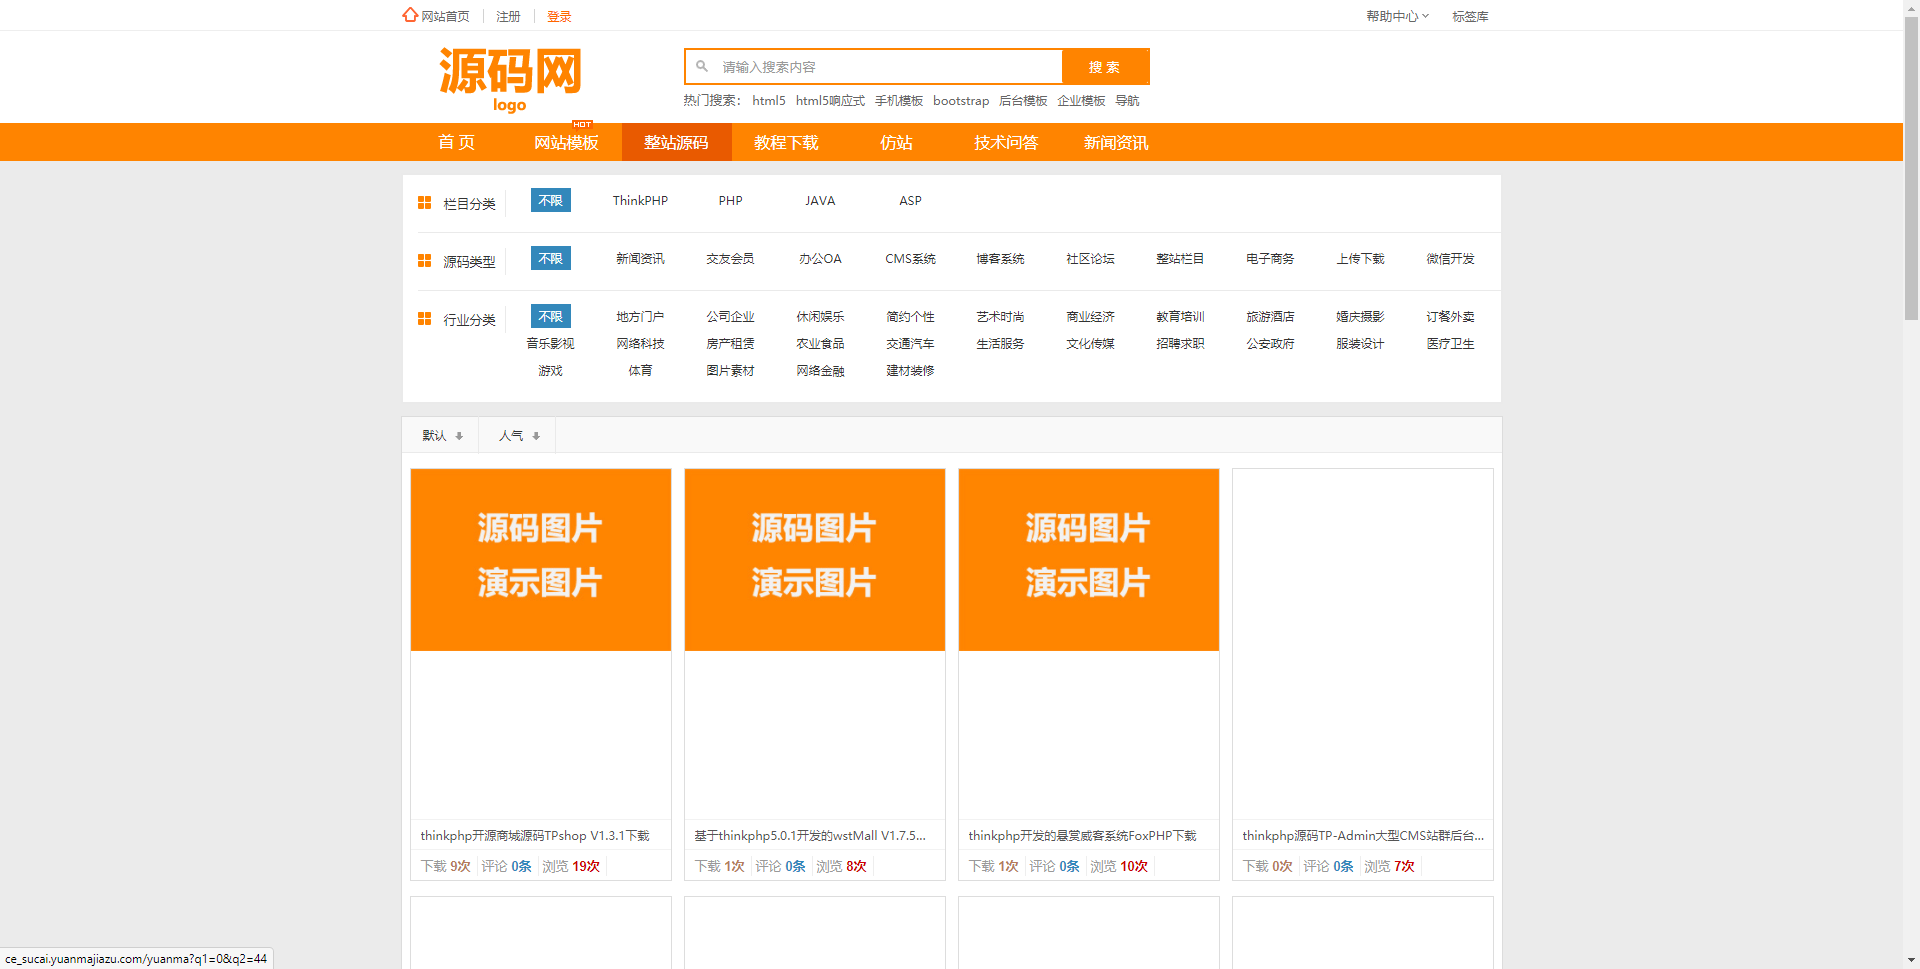Filter source type by CMS系统

910,258
